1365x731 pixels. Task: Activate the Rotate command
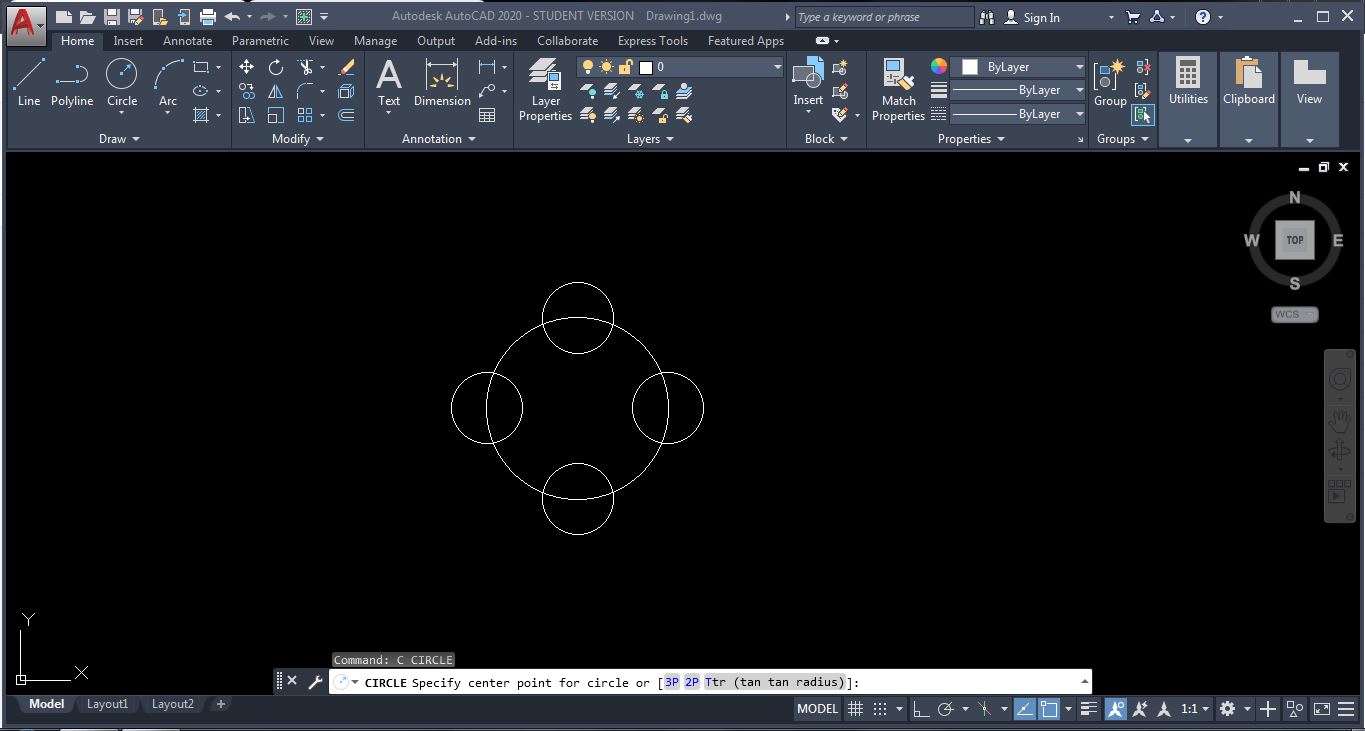tap(276, 67)
